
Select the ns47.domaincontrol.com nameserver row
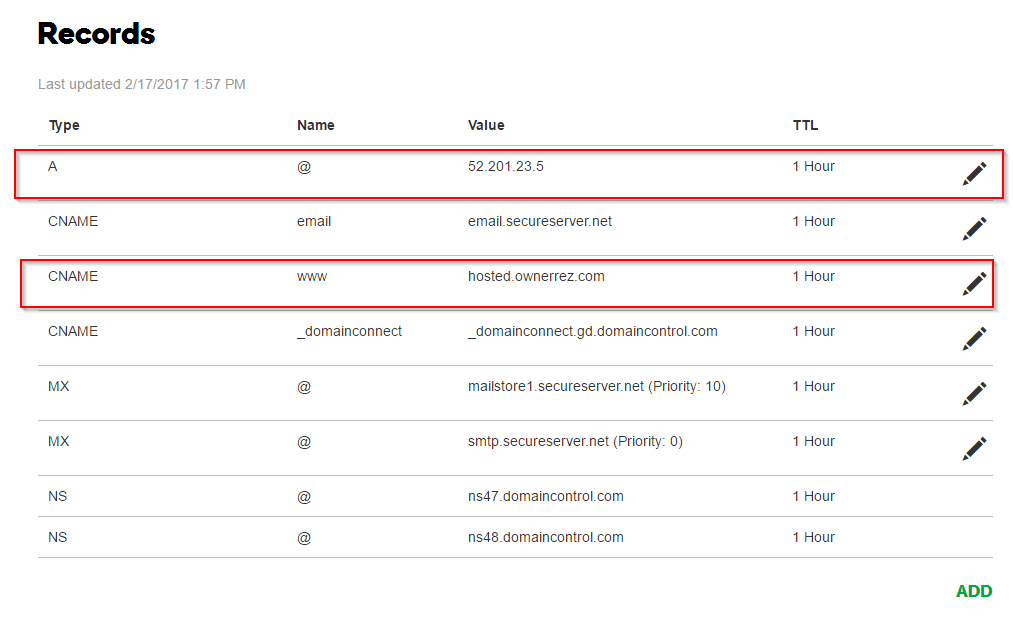(x=545, y=496)
